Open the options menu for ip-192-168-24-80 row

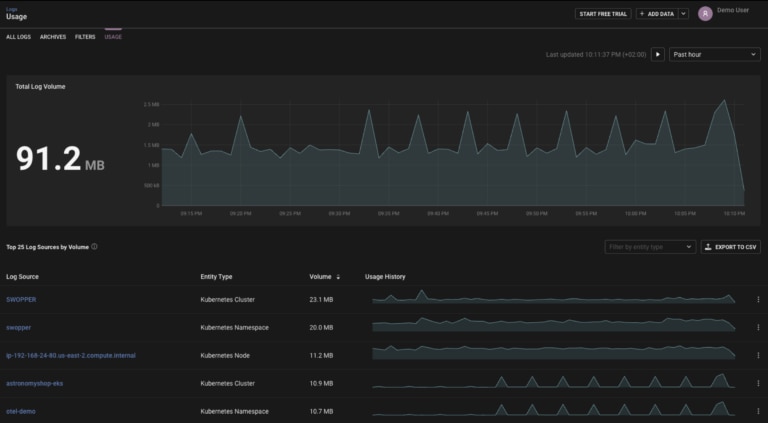click(x=758, y=355)
